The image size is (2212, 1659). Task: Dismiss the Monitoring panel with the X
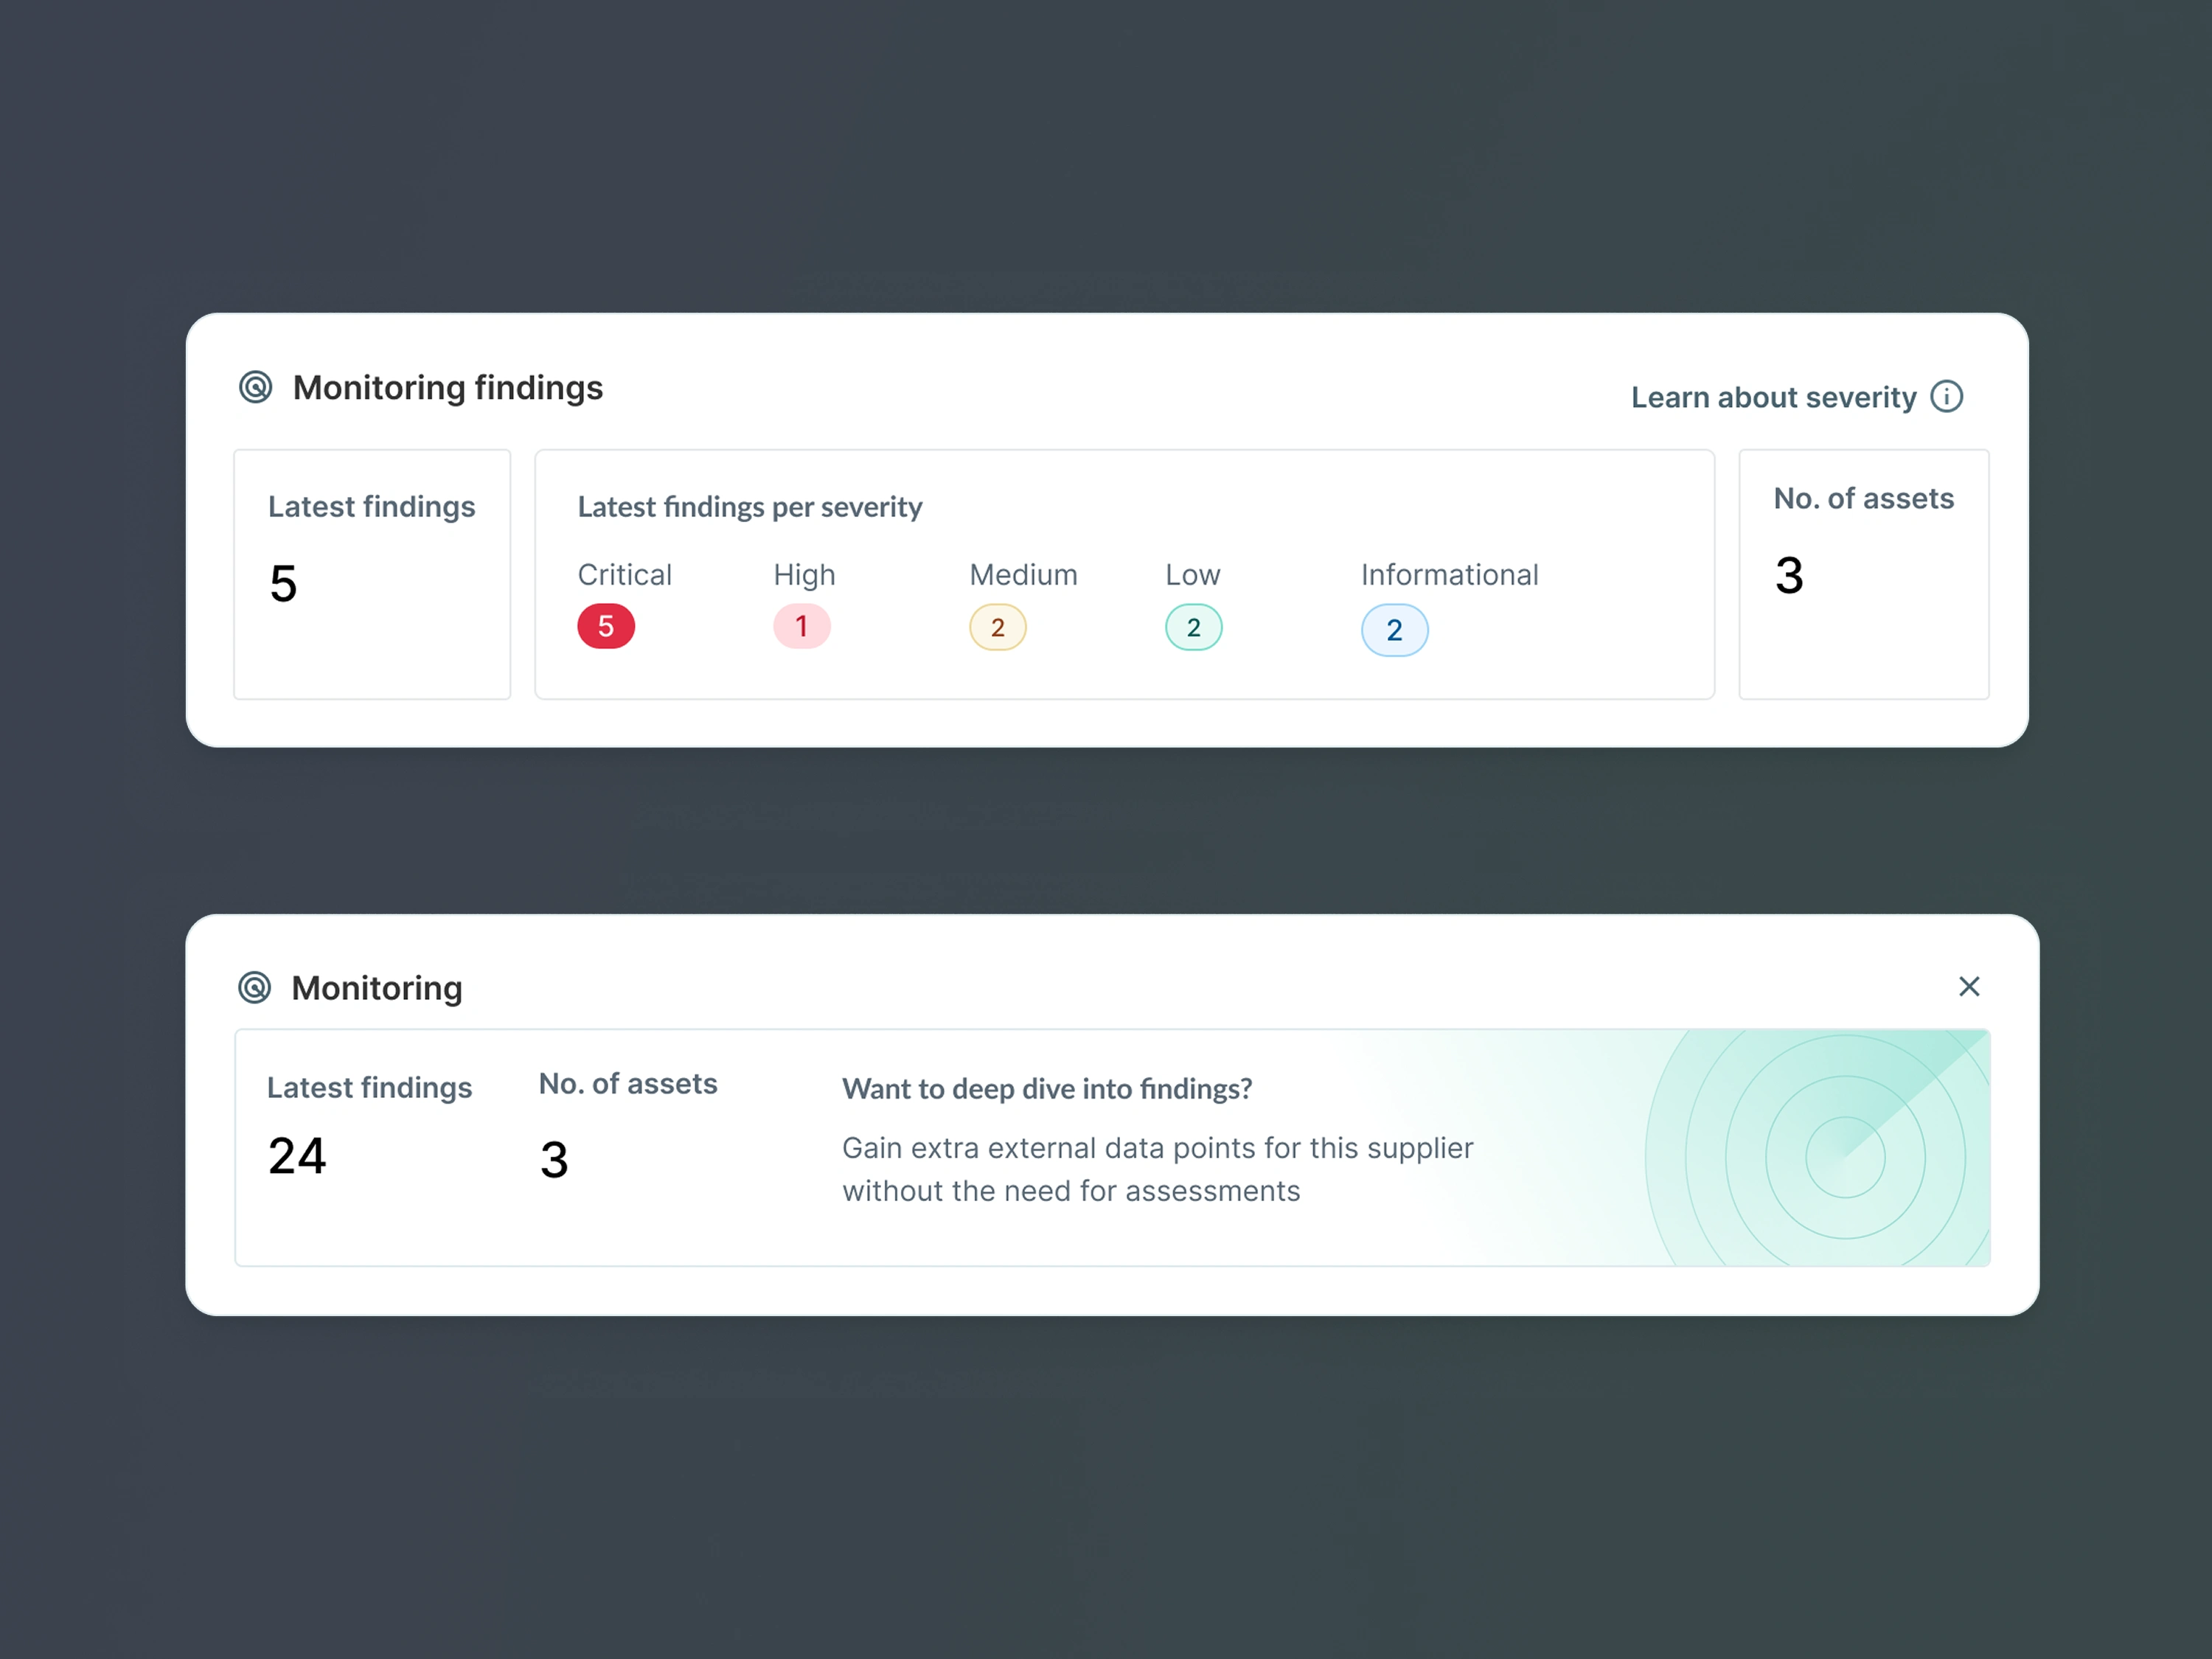[x=1969, y=986]
